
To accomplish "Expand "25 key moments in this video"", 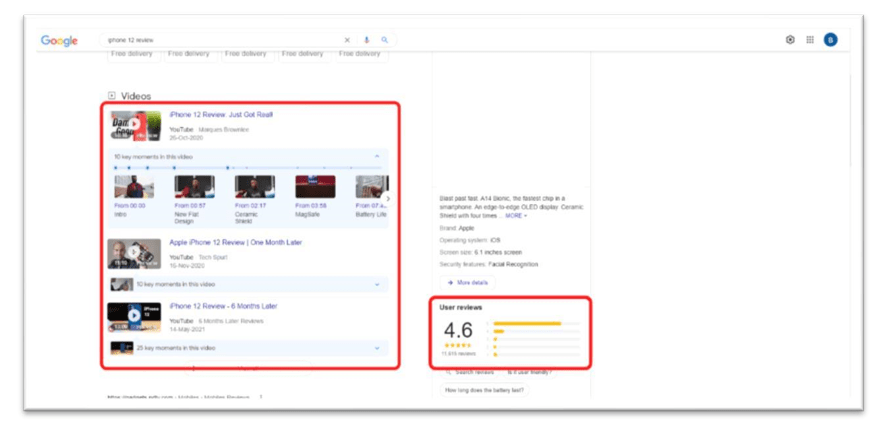I will pyautogui.click(x=248, y=348).
